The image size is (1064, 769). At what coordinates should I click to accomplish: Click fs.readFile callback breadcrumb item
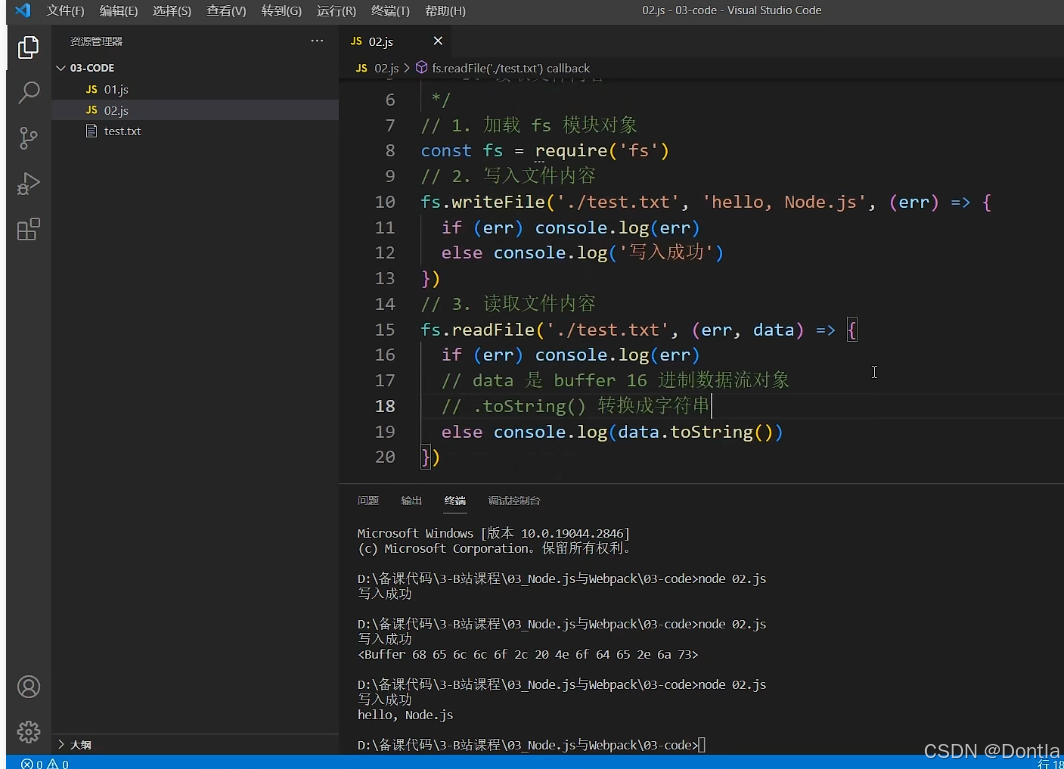[x=510, y=68]
